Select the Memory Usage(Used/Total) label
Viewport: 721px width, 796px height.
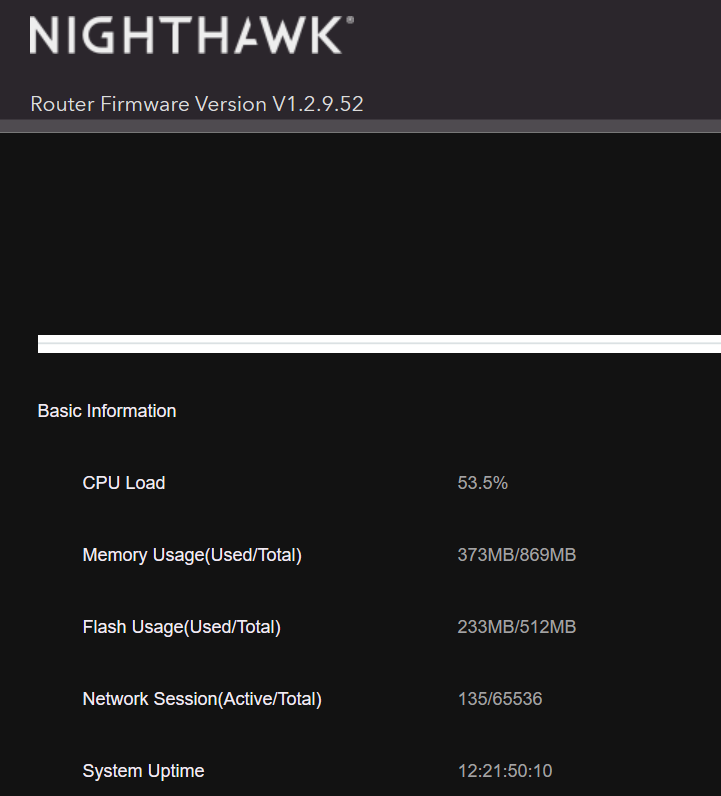[192, 555]
